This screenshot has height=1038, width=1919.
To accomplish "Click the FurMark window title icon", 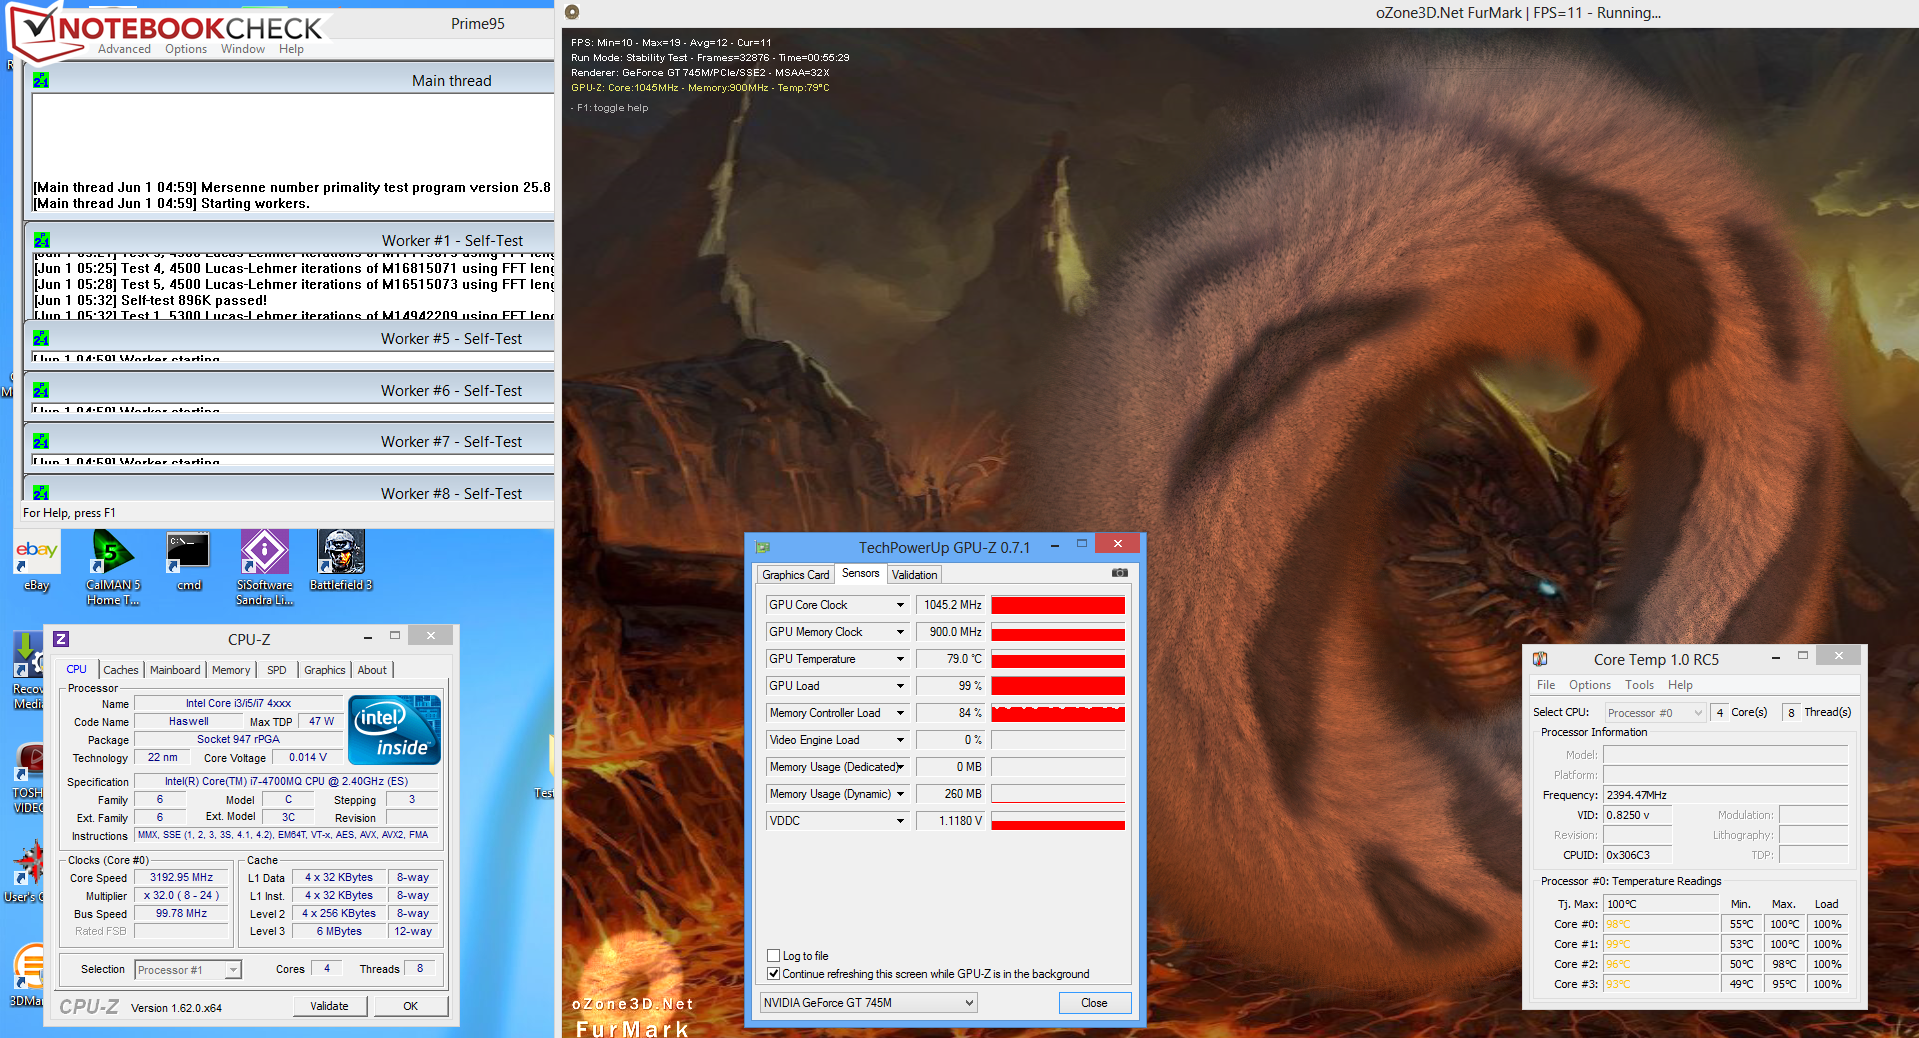I will (572, 12).
